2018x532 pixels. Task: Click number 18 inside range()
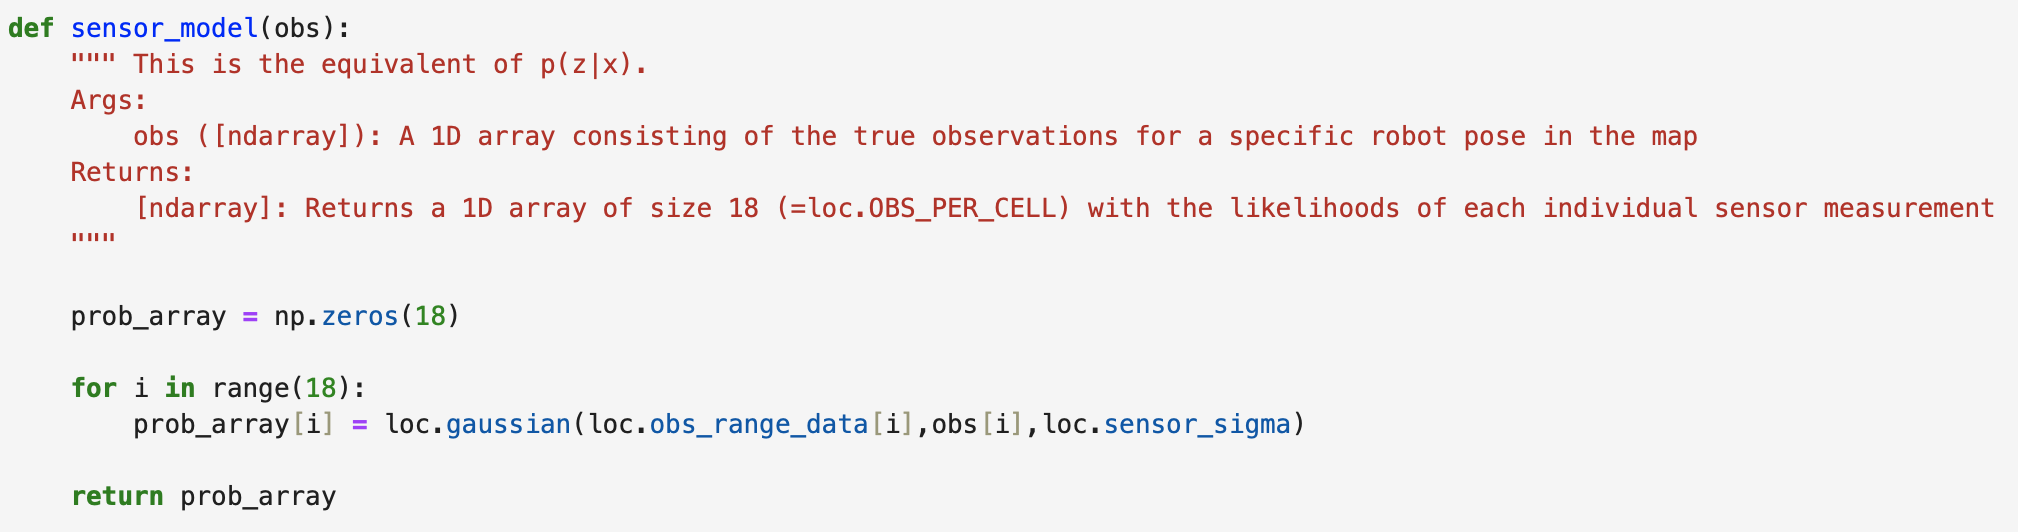[321, 389]
